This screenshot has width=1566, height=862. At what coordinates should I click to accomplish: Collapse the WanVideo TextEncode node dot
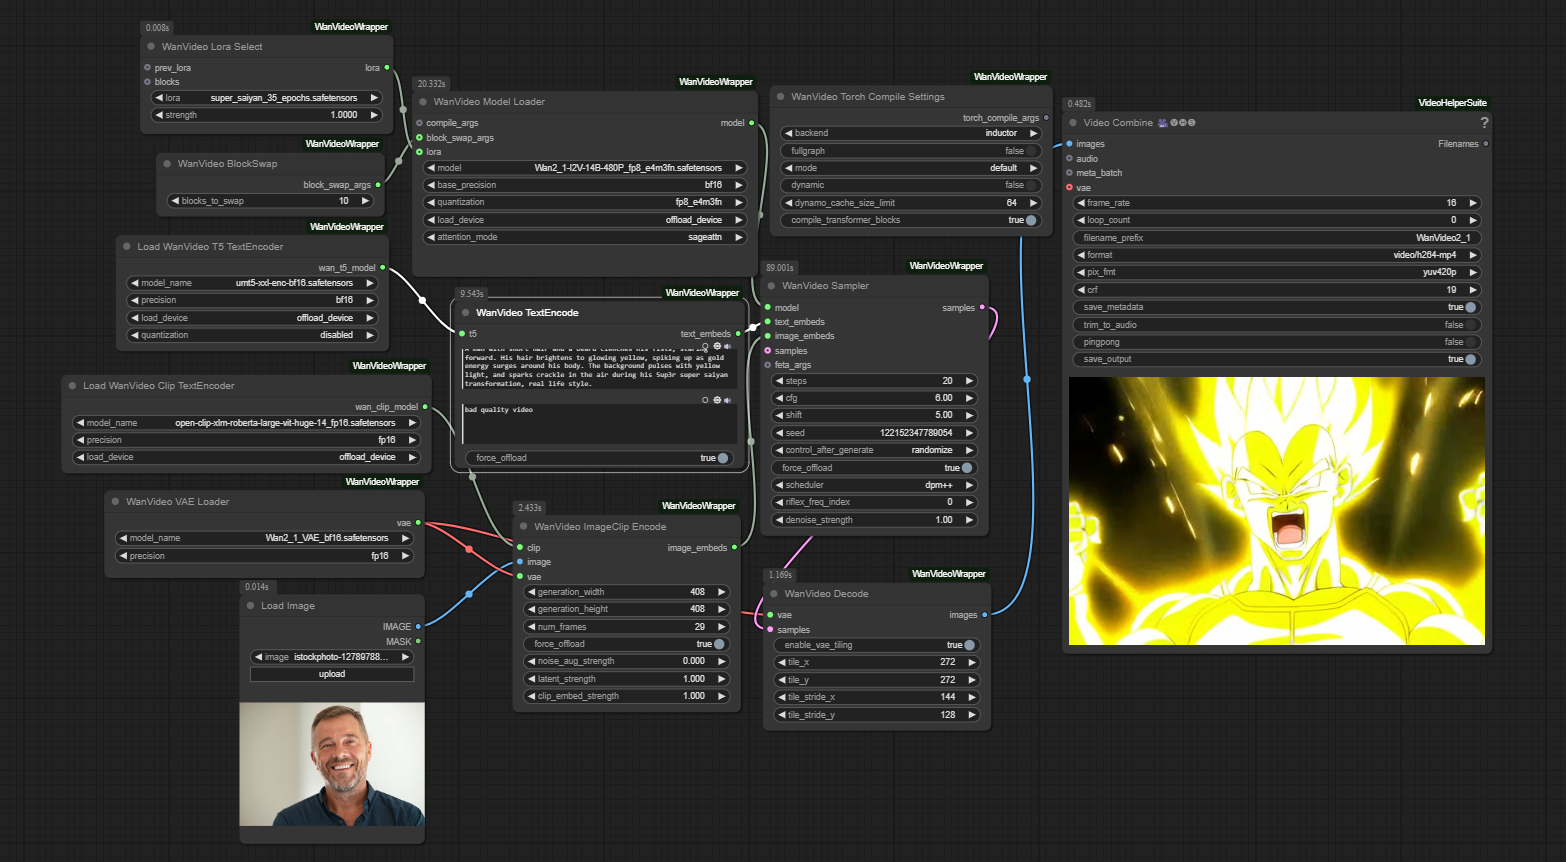(465, 312)
